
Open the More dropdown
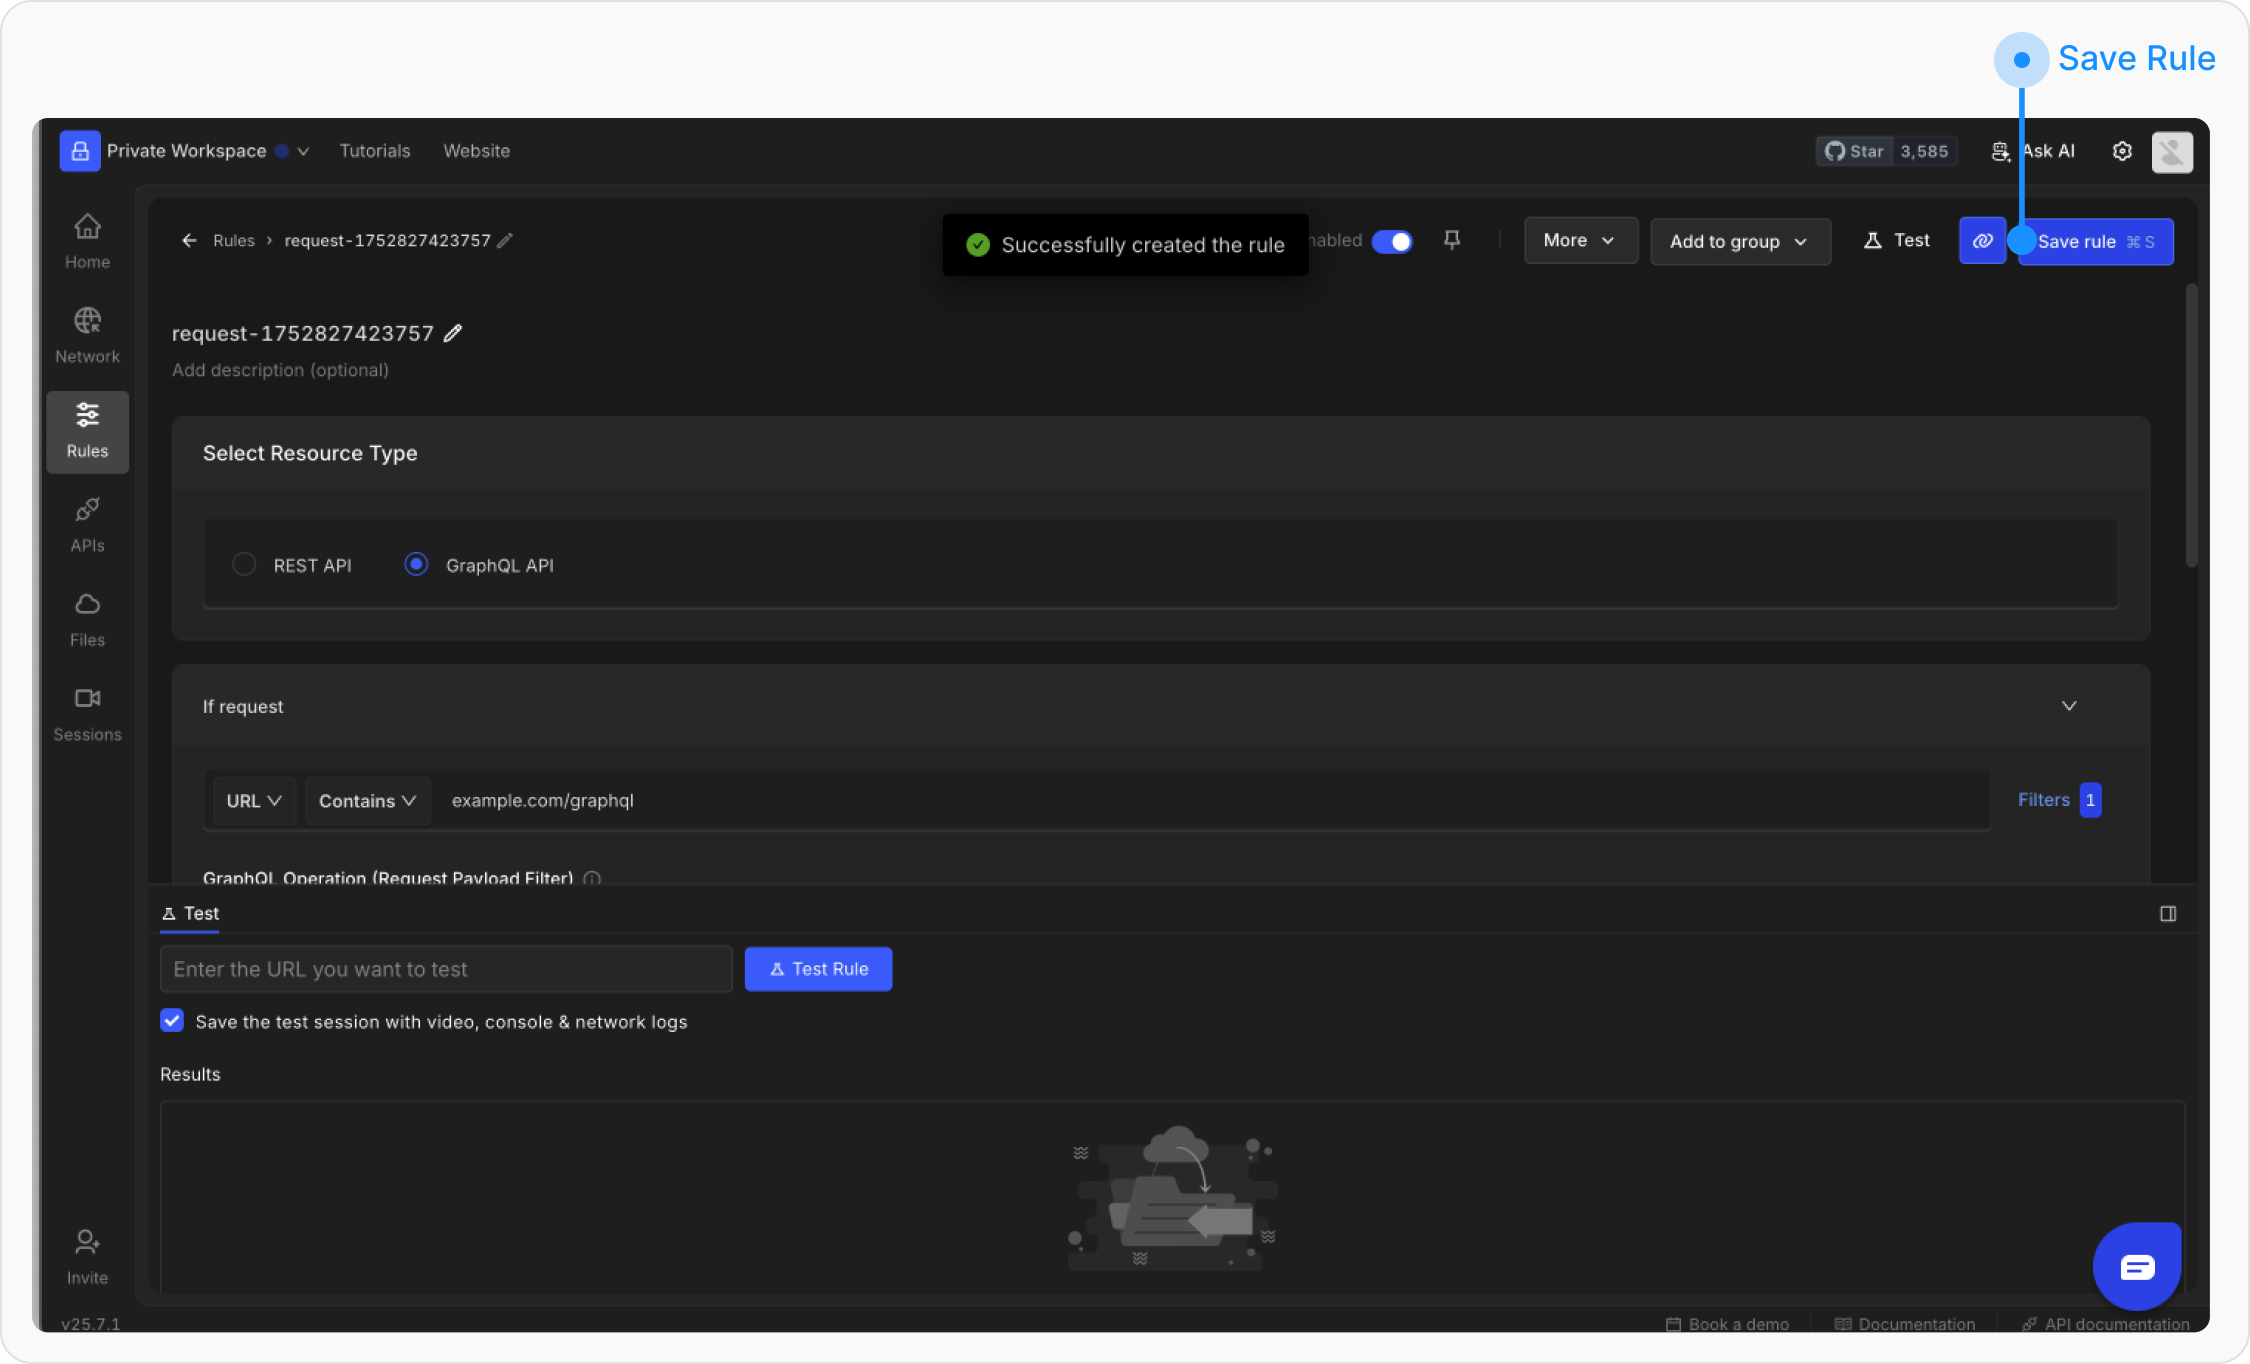(1580, 241)
